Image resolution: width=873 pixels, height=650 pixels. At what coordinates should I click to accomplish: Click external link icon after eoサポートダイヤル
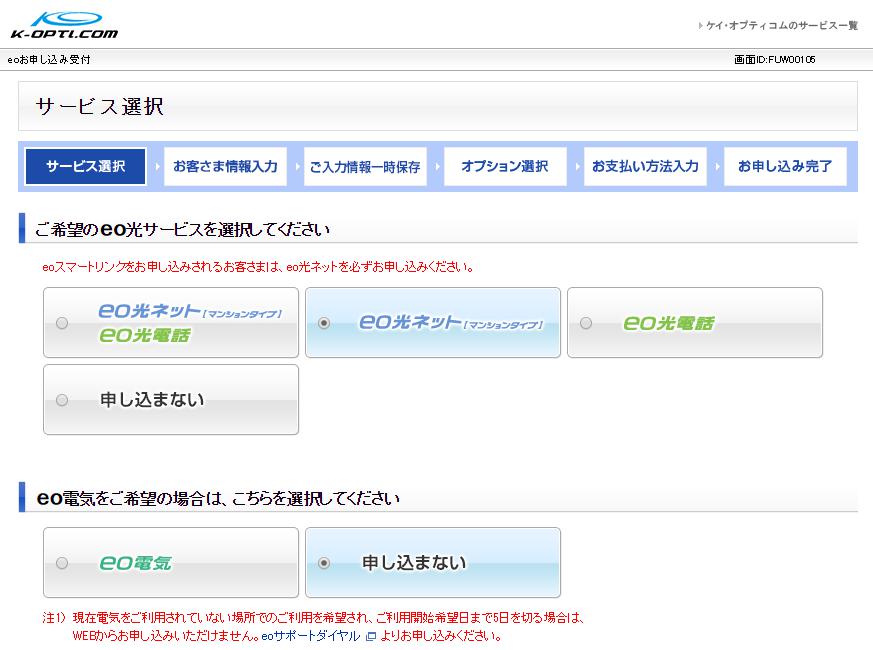(x=371, y=636)
